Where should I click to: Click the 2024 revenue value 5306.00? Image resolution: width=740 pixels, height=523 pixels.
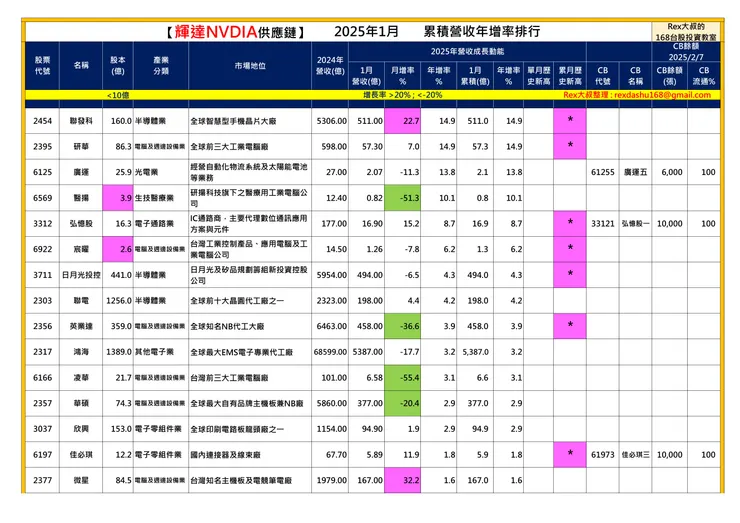332,121
